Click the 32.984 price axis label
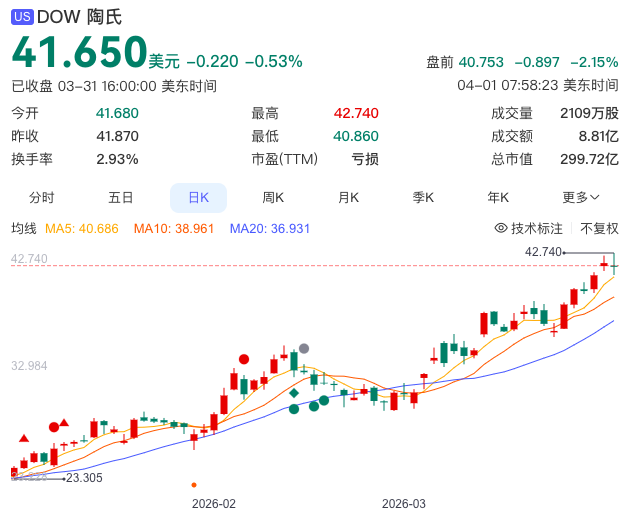The width and height of the screenshot is (631, 518). (x=29, y=365)
